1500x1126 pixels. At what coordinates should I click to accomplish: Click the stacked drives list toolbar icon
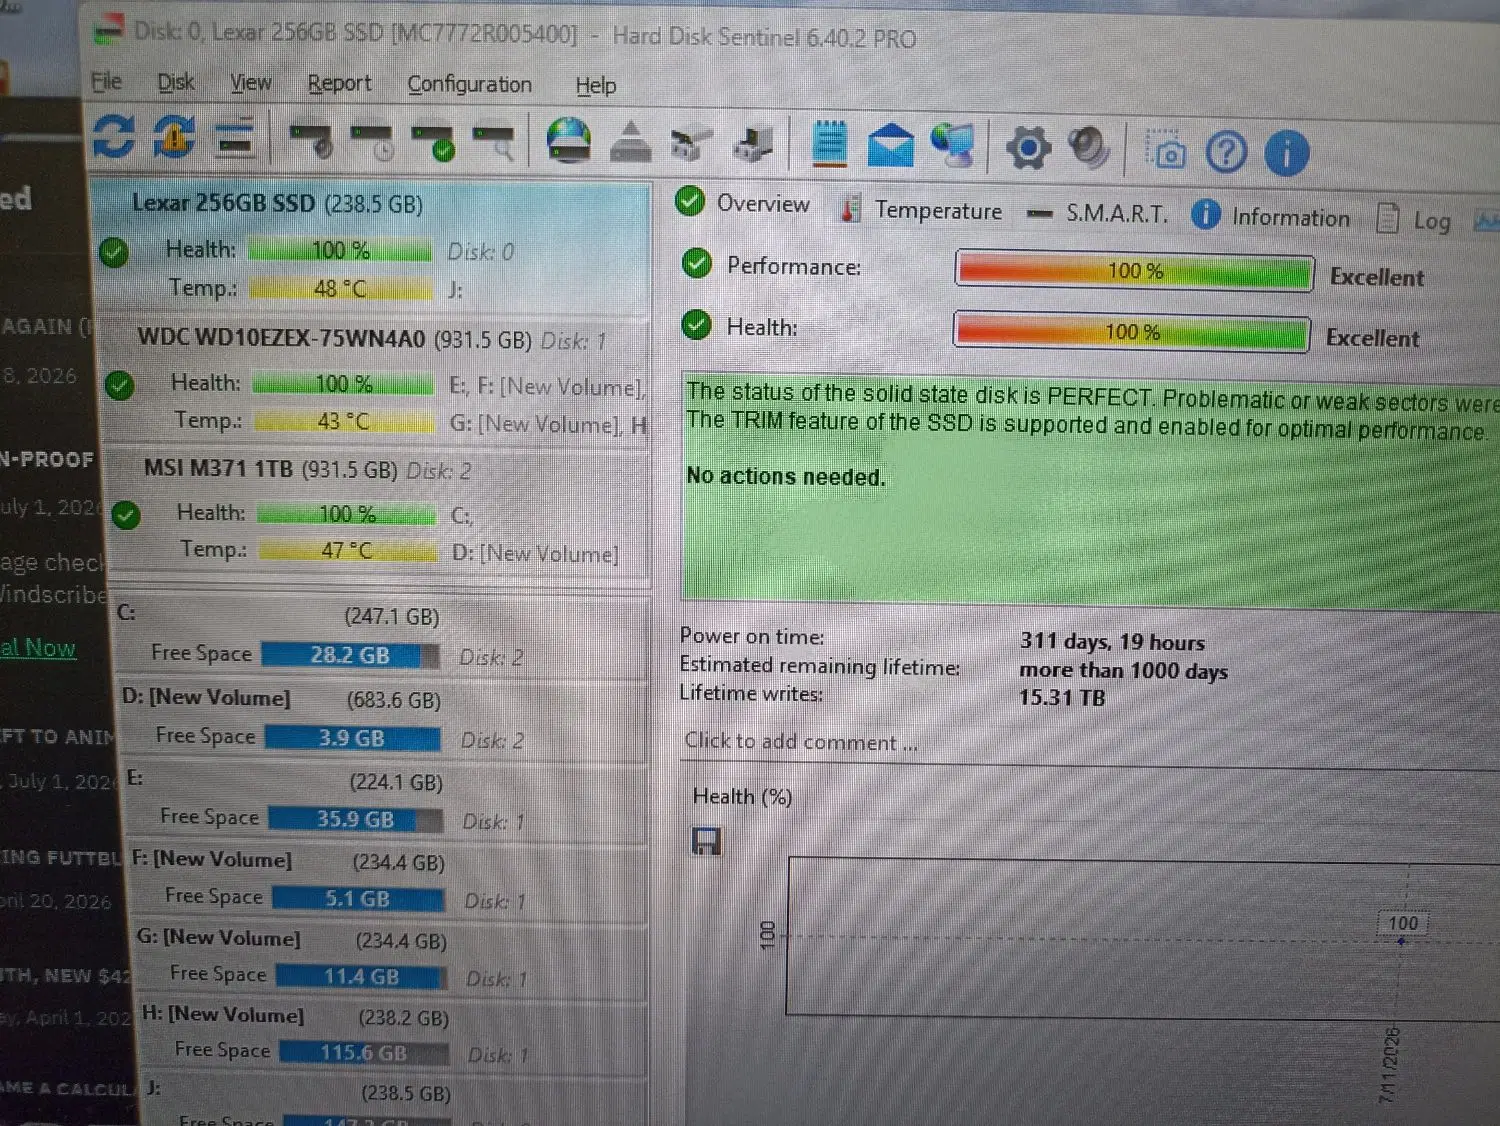coord(236,138)
